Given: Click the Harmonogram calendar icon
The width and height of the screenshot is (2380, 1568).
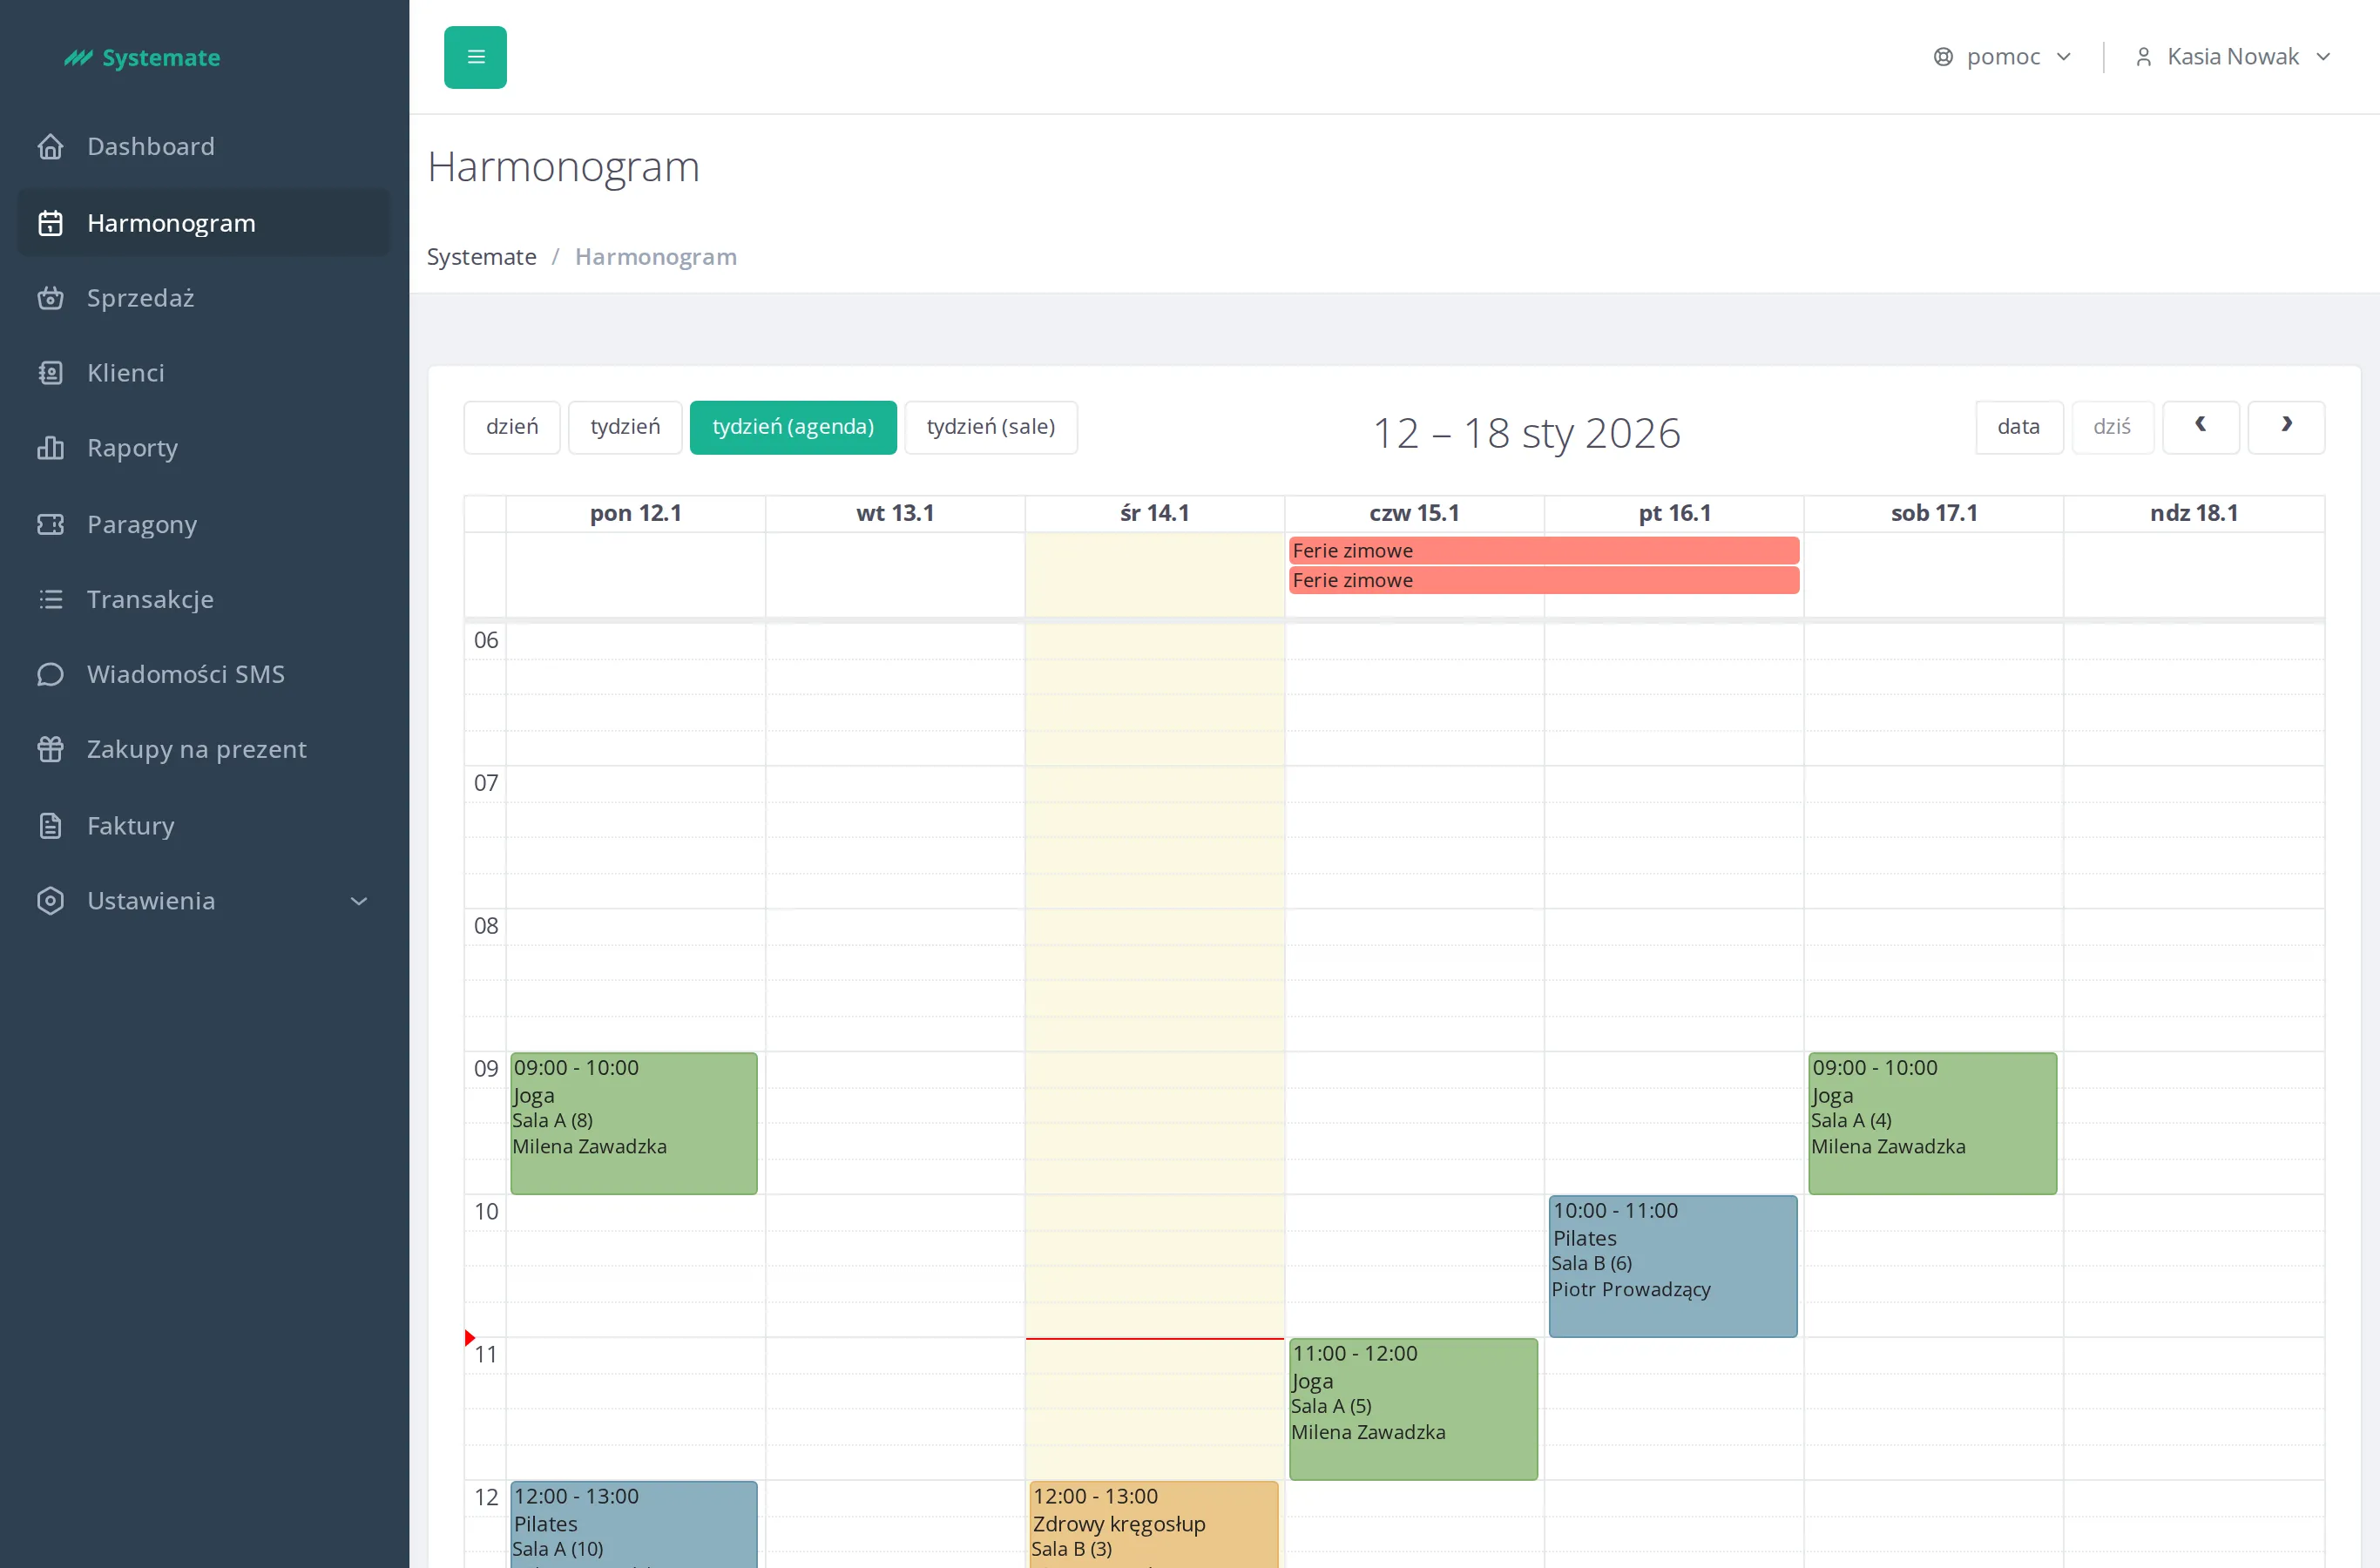Looking at the screenshot, I should point(50,223).
